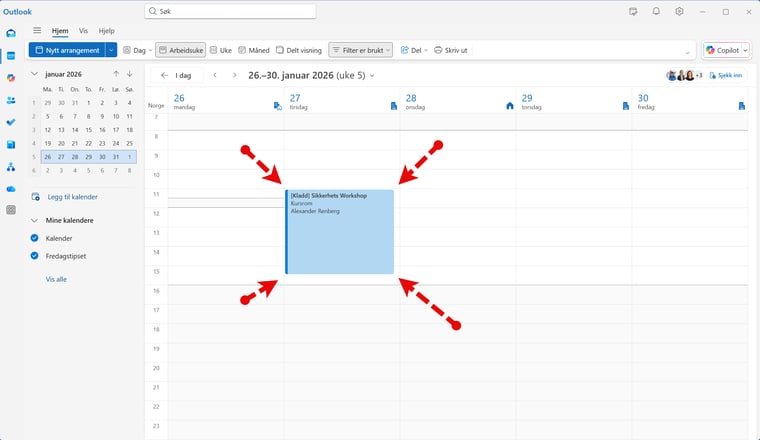The height and width of the screenshot is (440, 760).
Task: Click the notification bell icon
Action: pyautogui.click(x=656, y=11)
